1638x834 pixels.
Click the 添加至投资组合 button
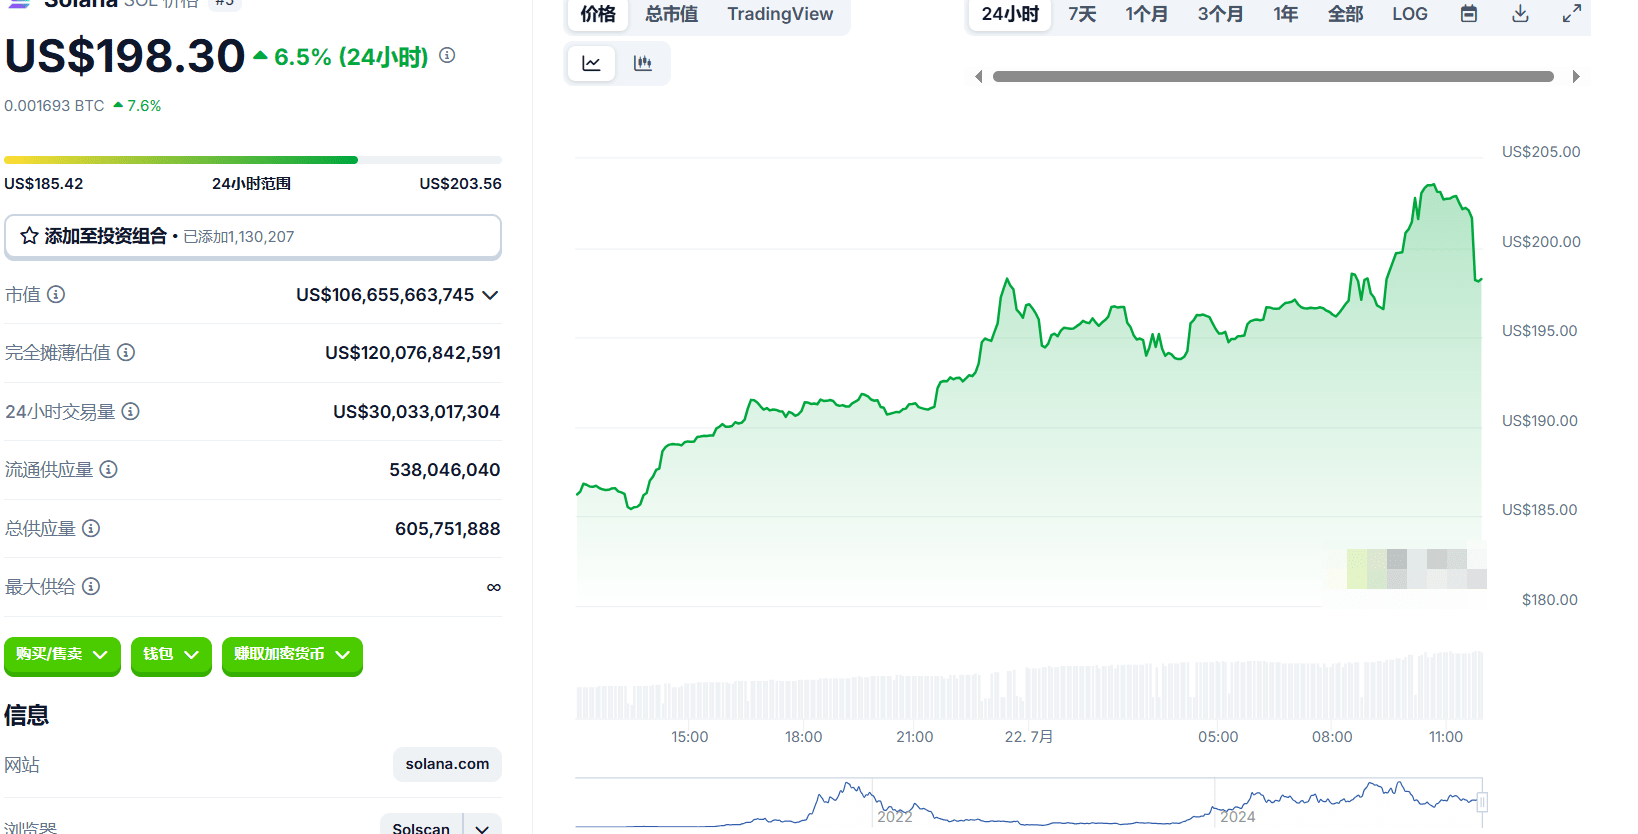coord(253,237)
